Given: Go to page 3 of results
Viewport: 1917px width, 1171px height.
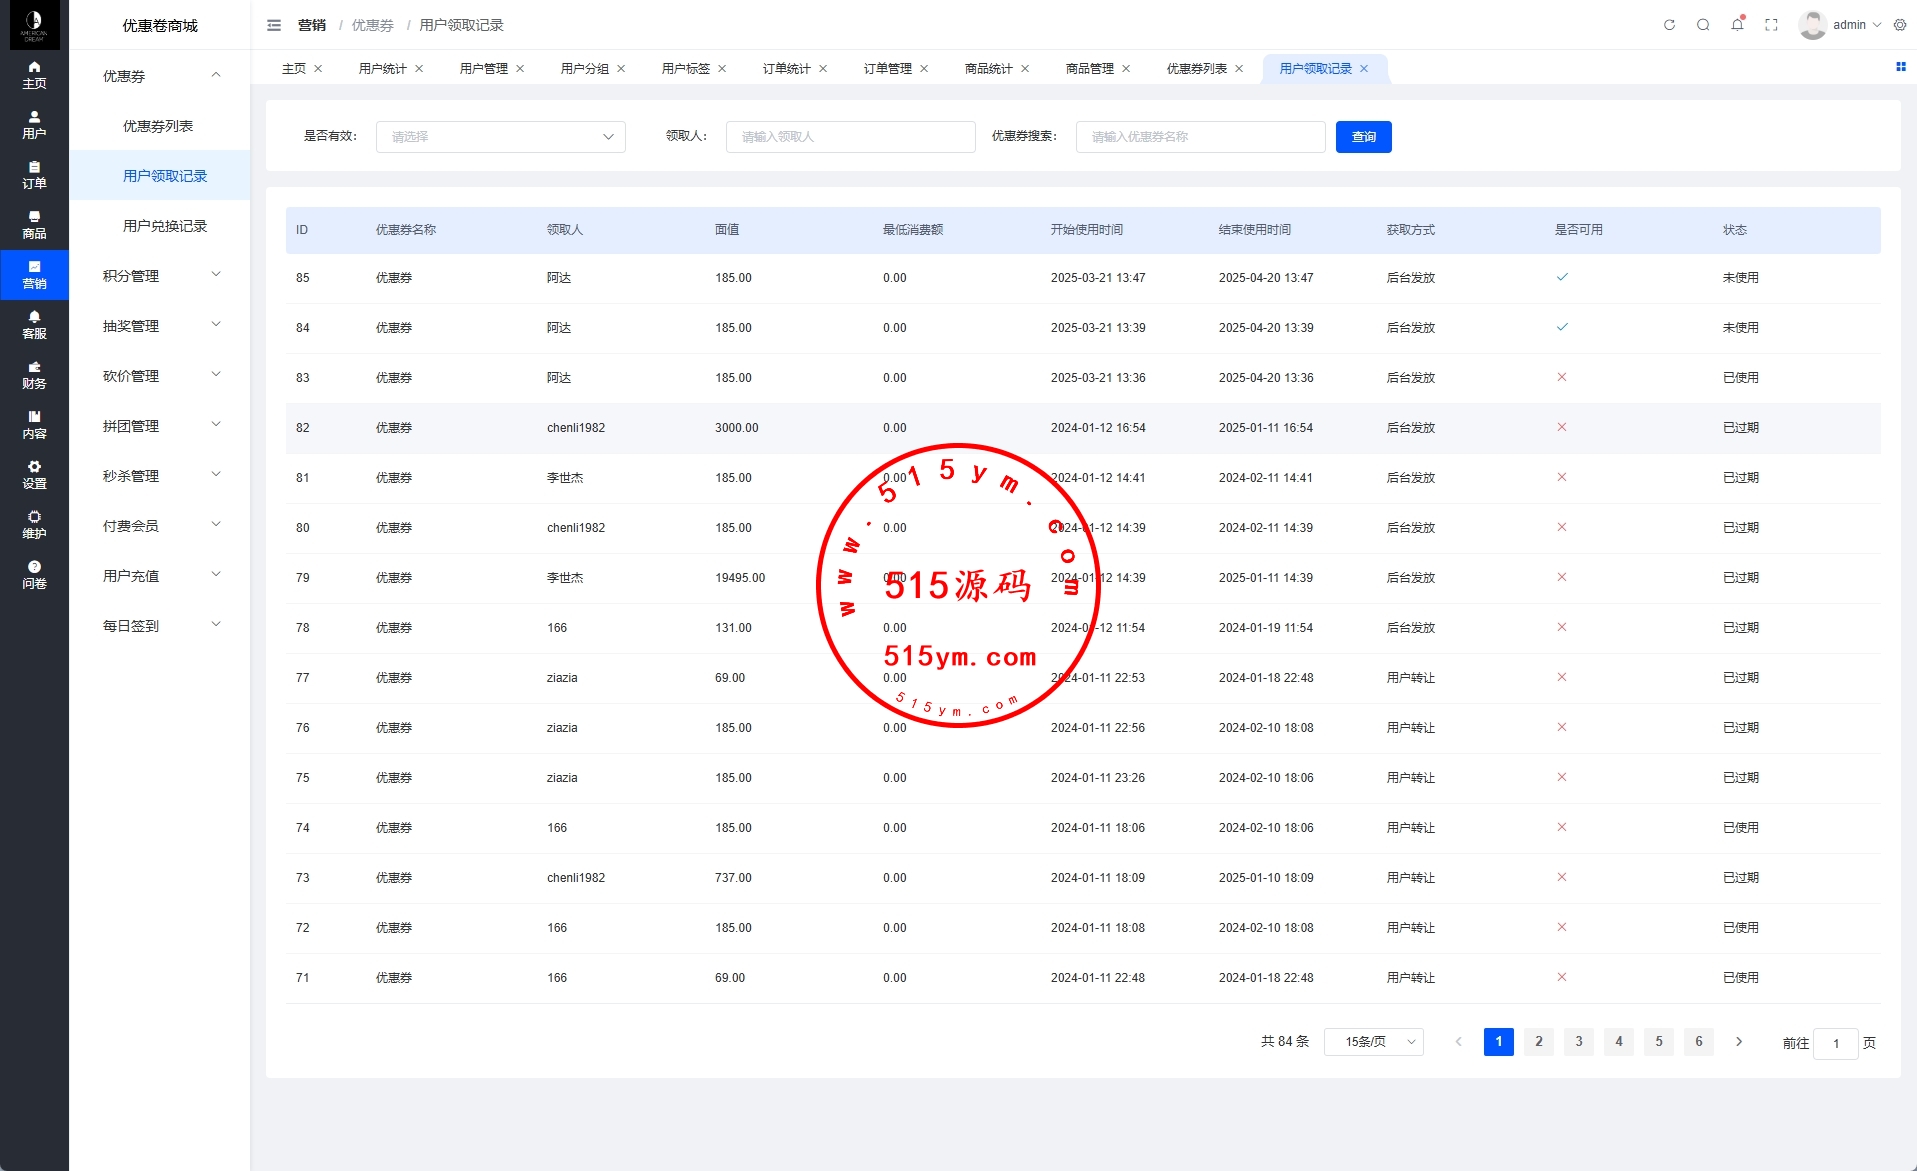Looking at the screenshot, I should [1578, 1042].
